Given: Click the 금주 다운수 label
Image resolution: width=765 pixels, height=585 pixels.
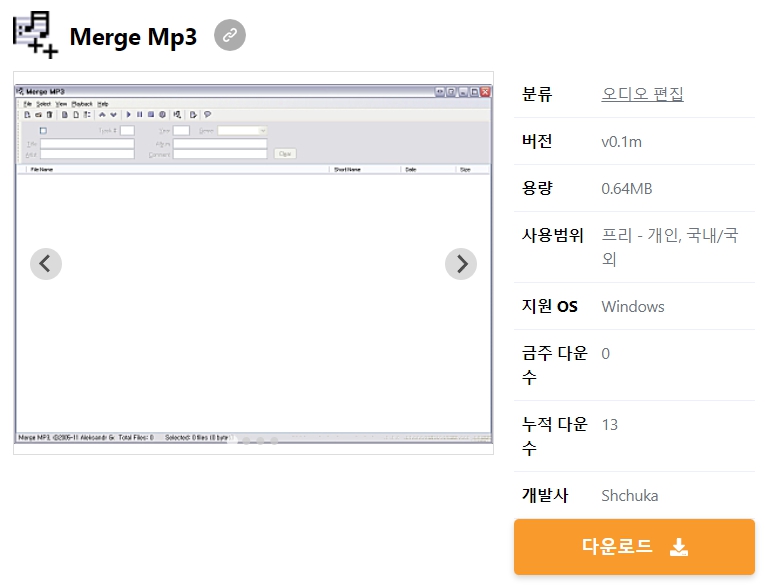Looking at the screenshot, I should coord(555,365).
